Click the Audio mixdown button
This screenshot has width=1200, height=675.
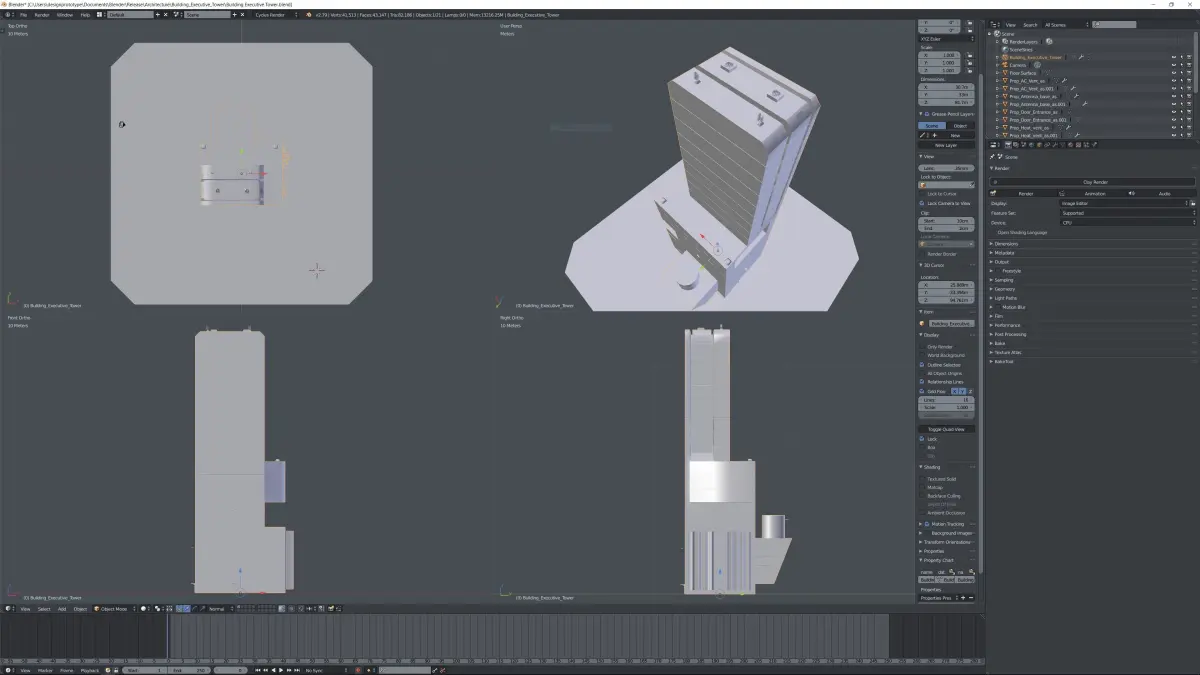coord(1162,193)
